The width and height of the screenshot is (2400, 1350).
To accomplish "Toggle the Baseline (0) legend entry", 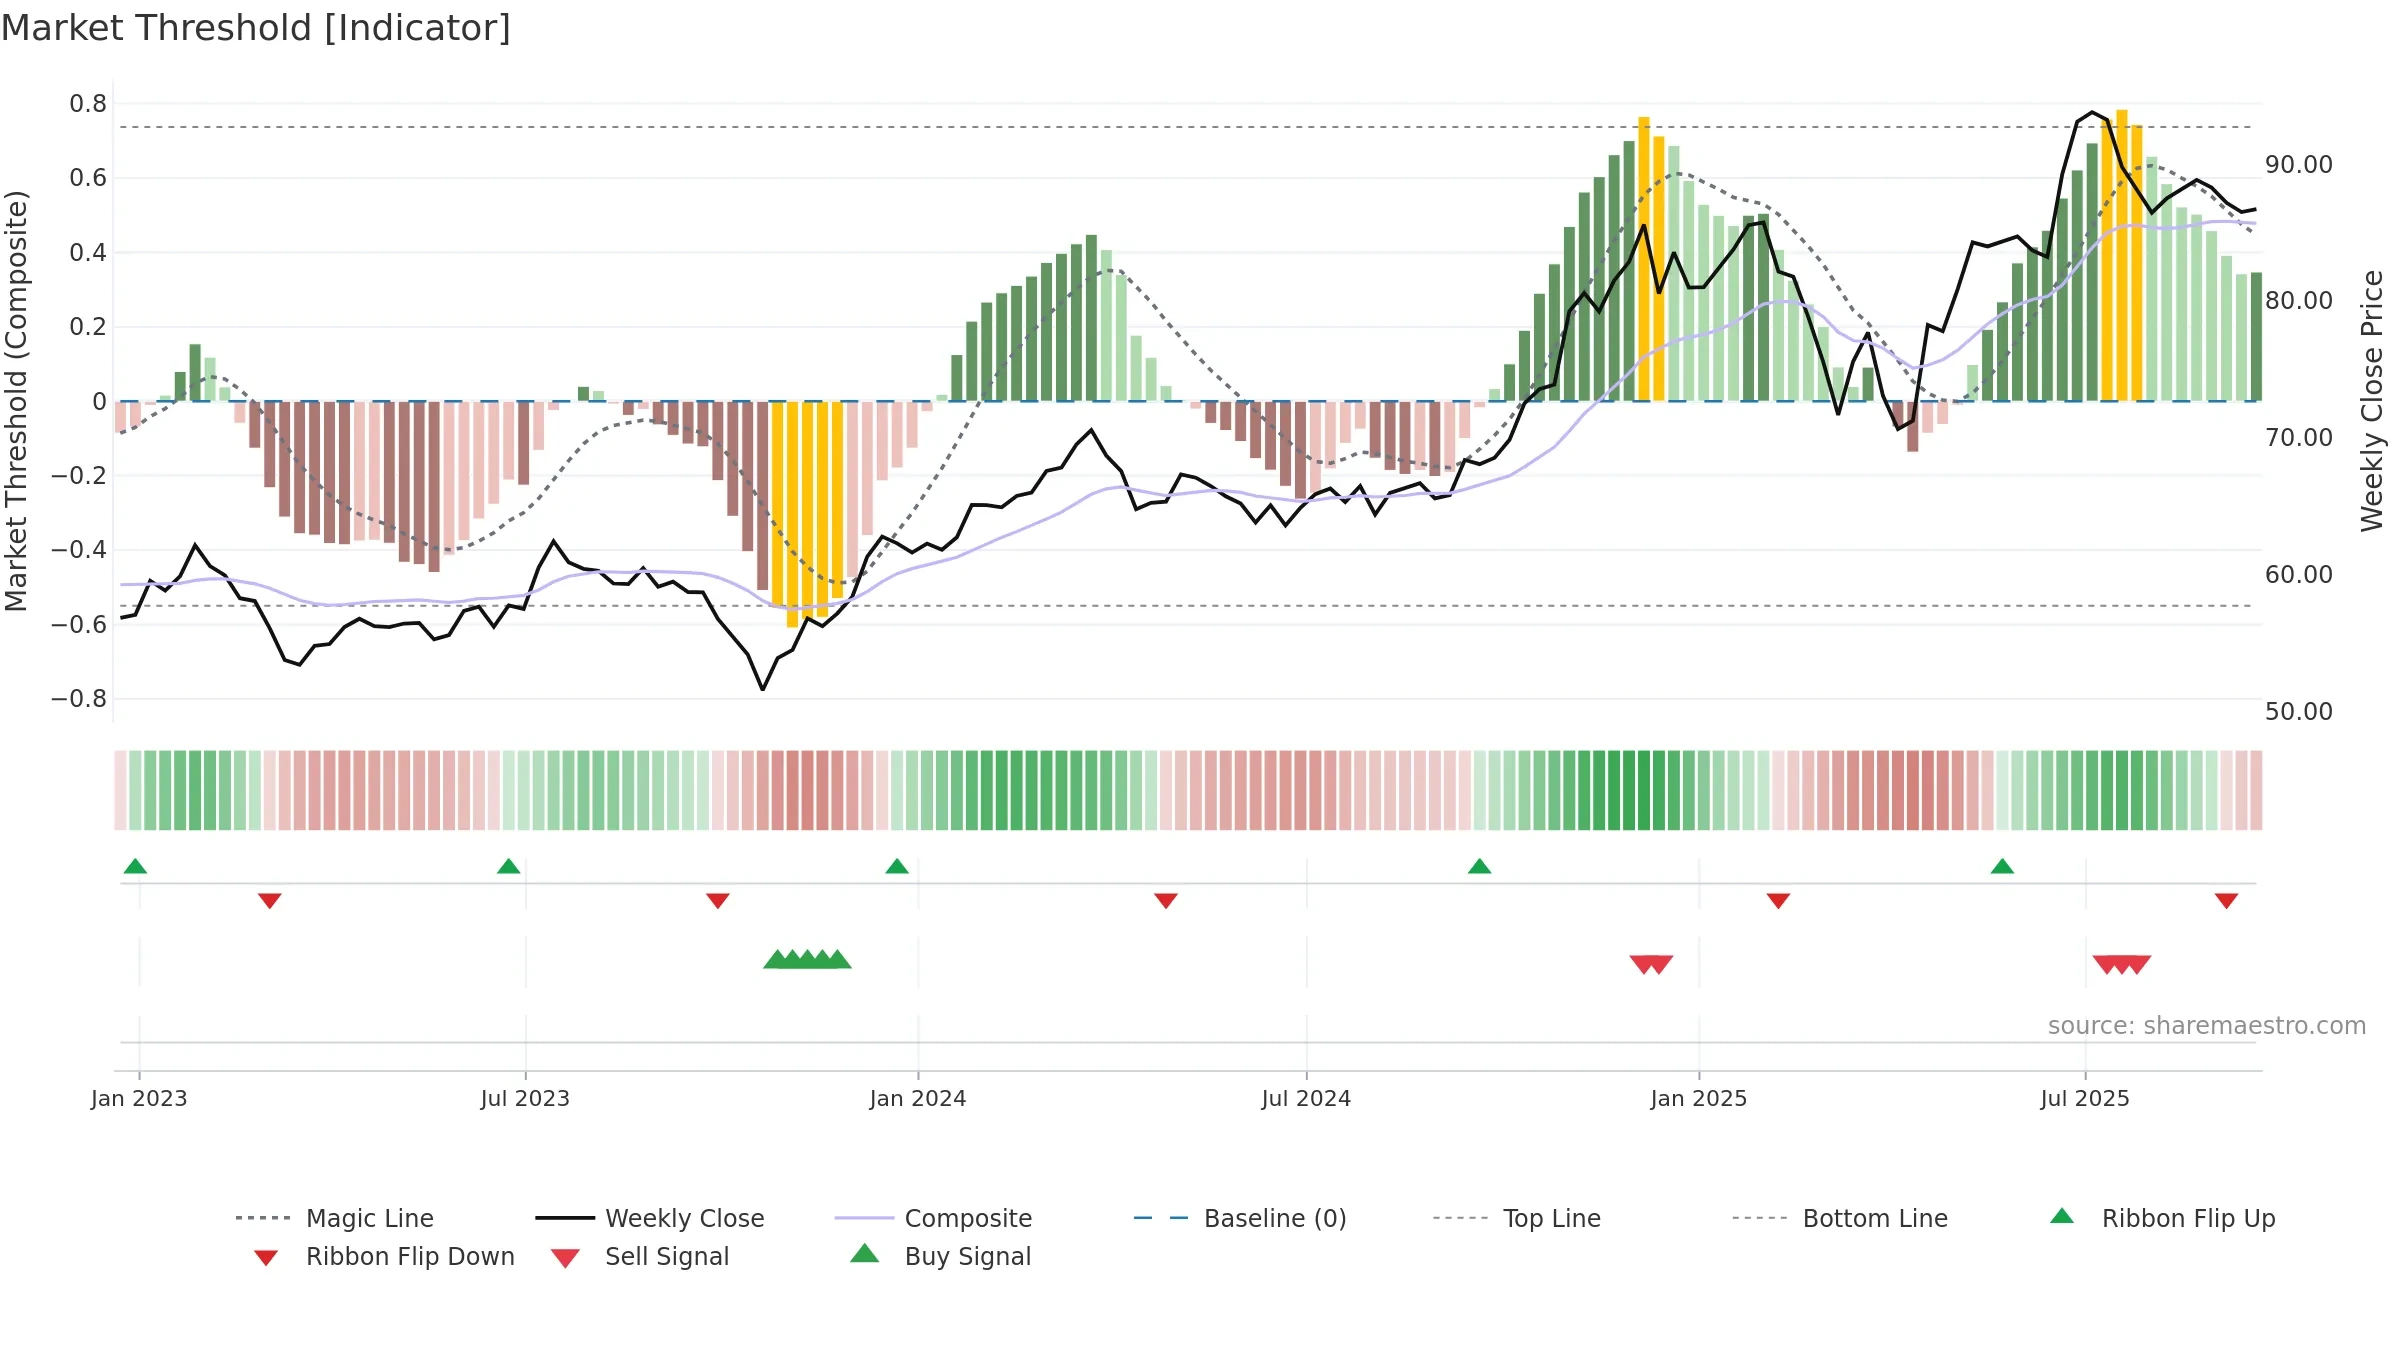I will pos(1240,1218).
